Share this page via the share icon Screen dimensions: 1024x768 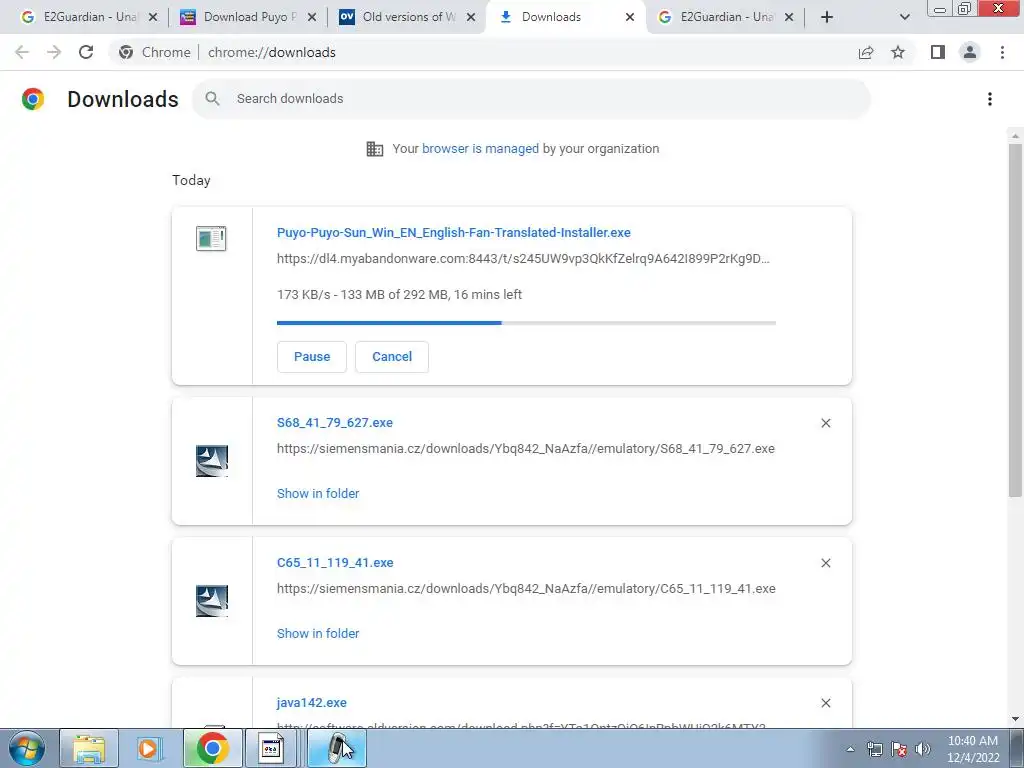click(x=866, y=52)
